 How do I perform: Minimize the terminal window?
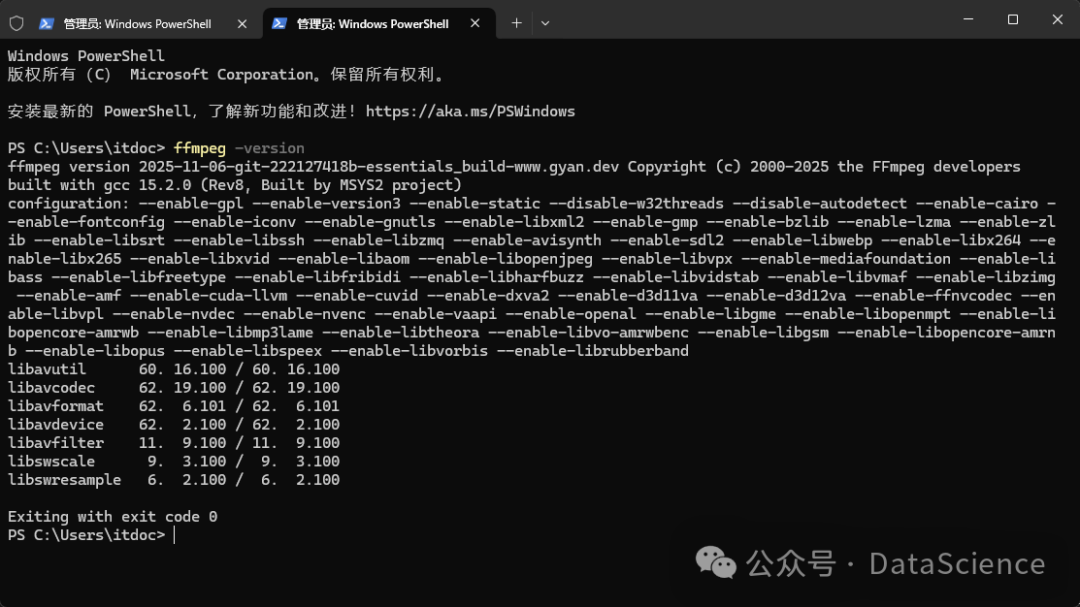[x=968, y=19]
